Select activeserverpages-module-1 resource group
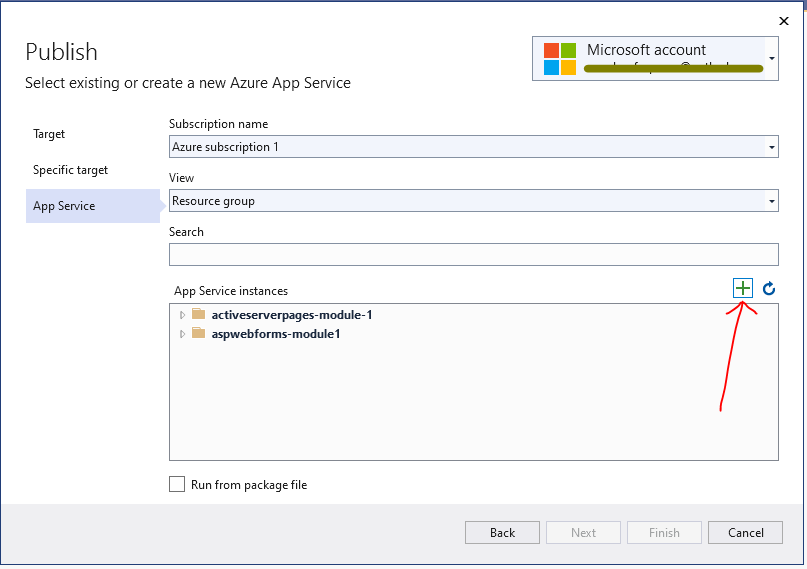This screenshot has height=569, width=807. [x=292, y=315]
